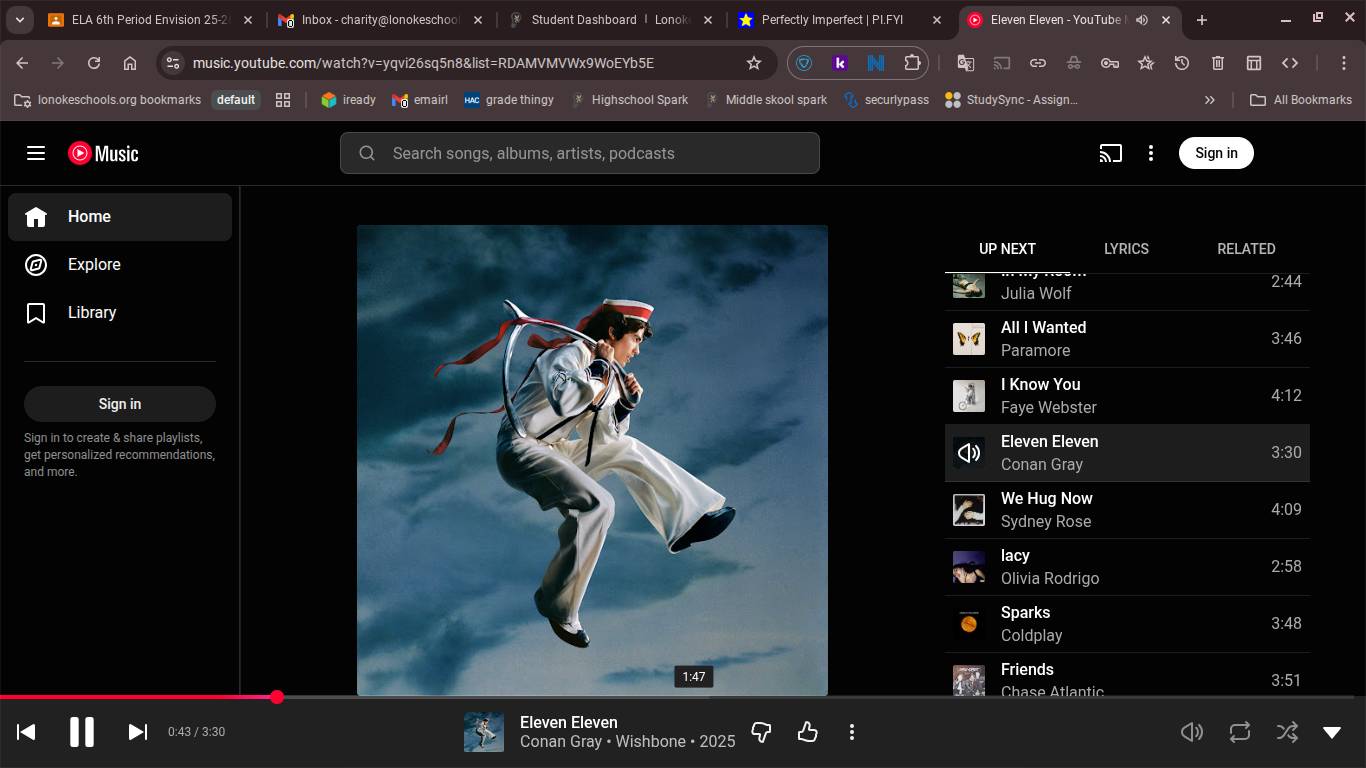Switch to the UP NEXT tab

1007,249
